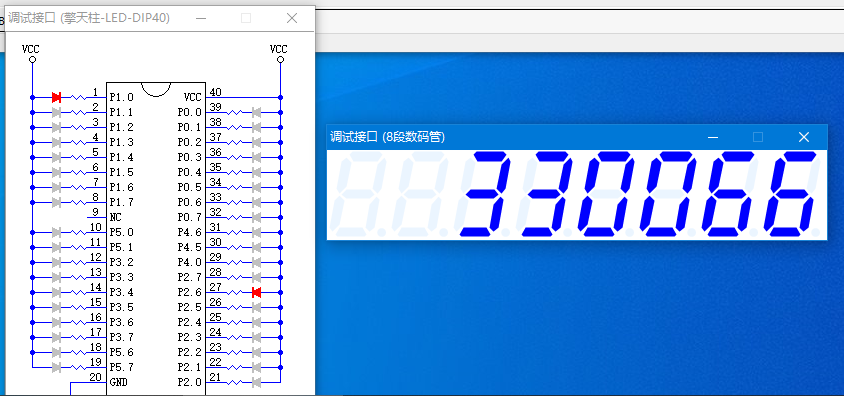844x396 pixels.
Task: Click the LED connected to P1.2
Action: [x=57, y=128]
